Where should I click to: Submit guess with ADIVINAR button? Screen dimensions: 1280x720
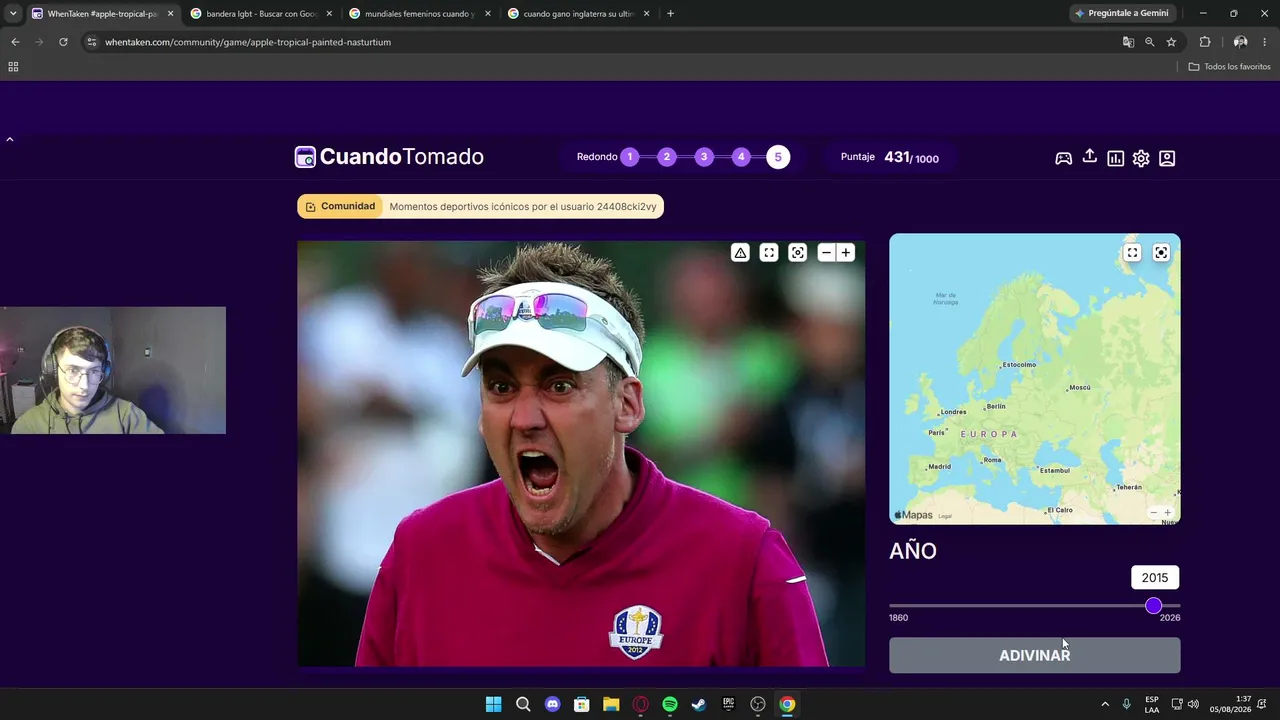(1035, 655)
